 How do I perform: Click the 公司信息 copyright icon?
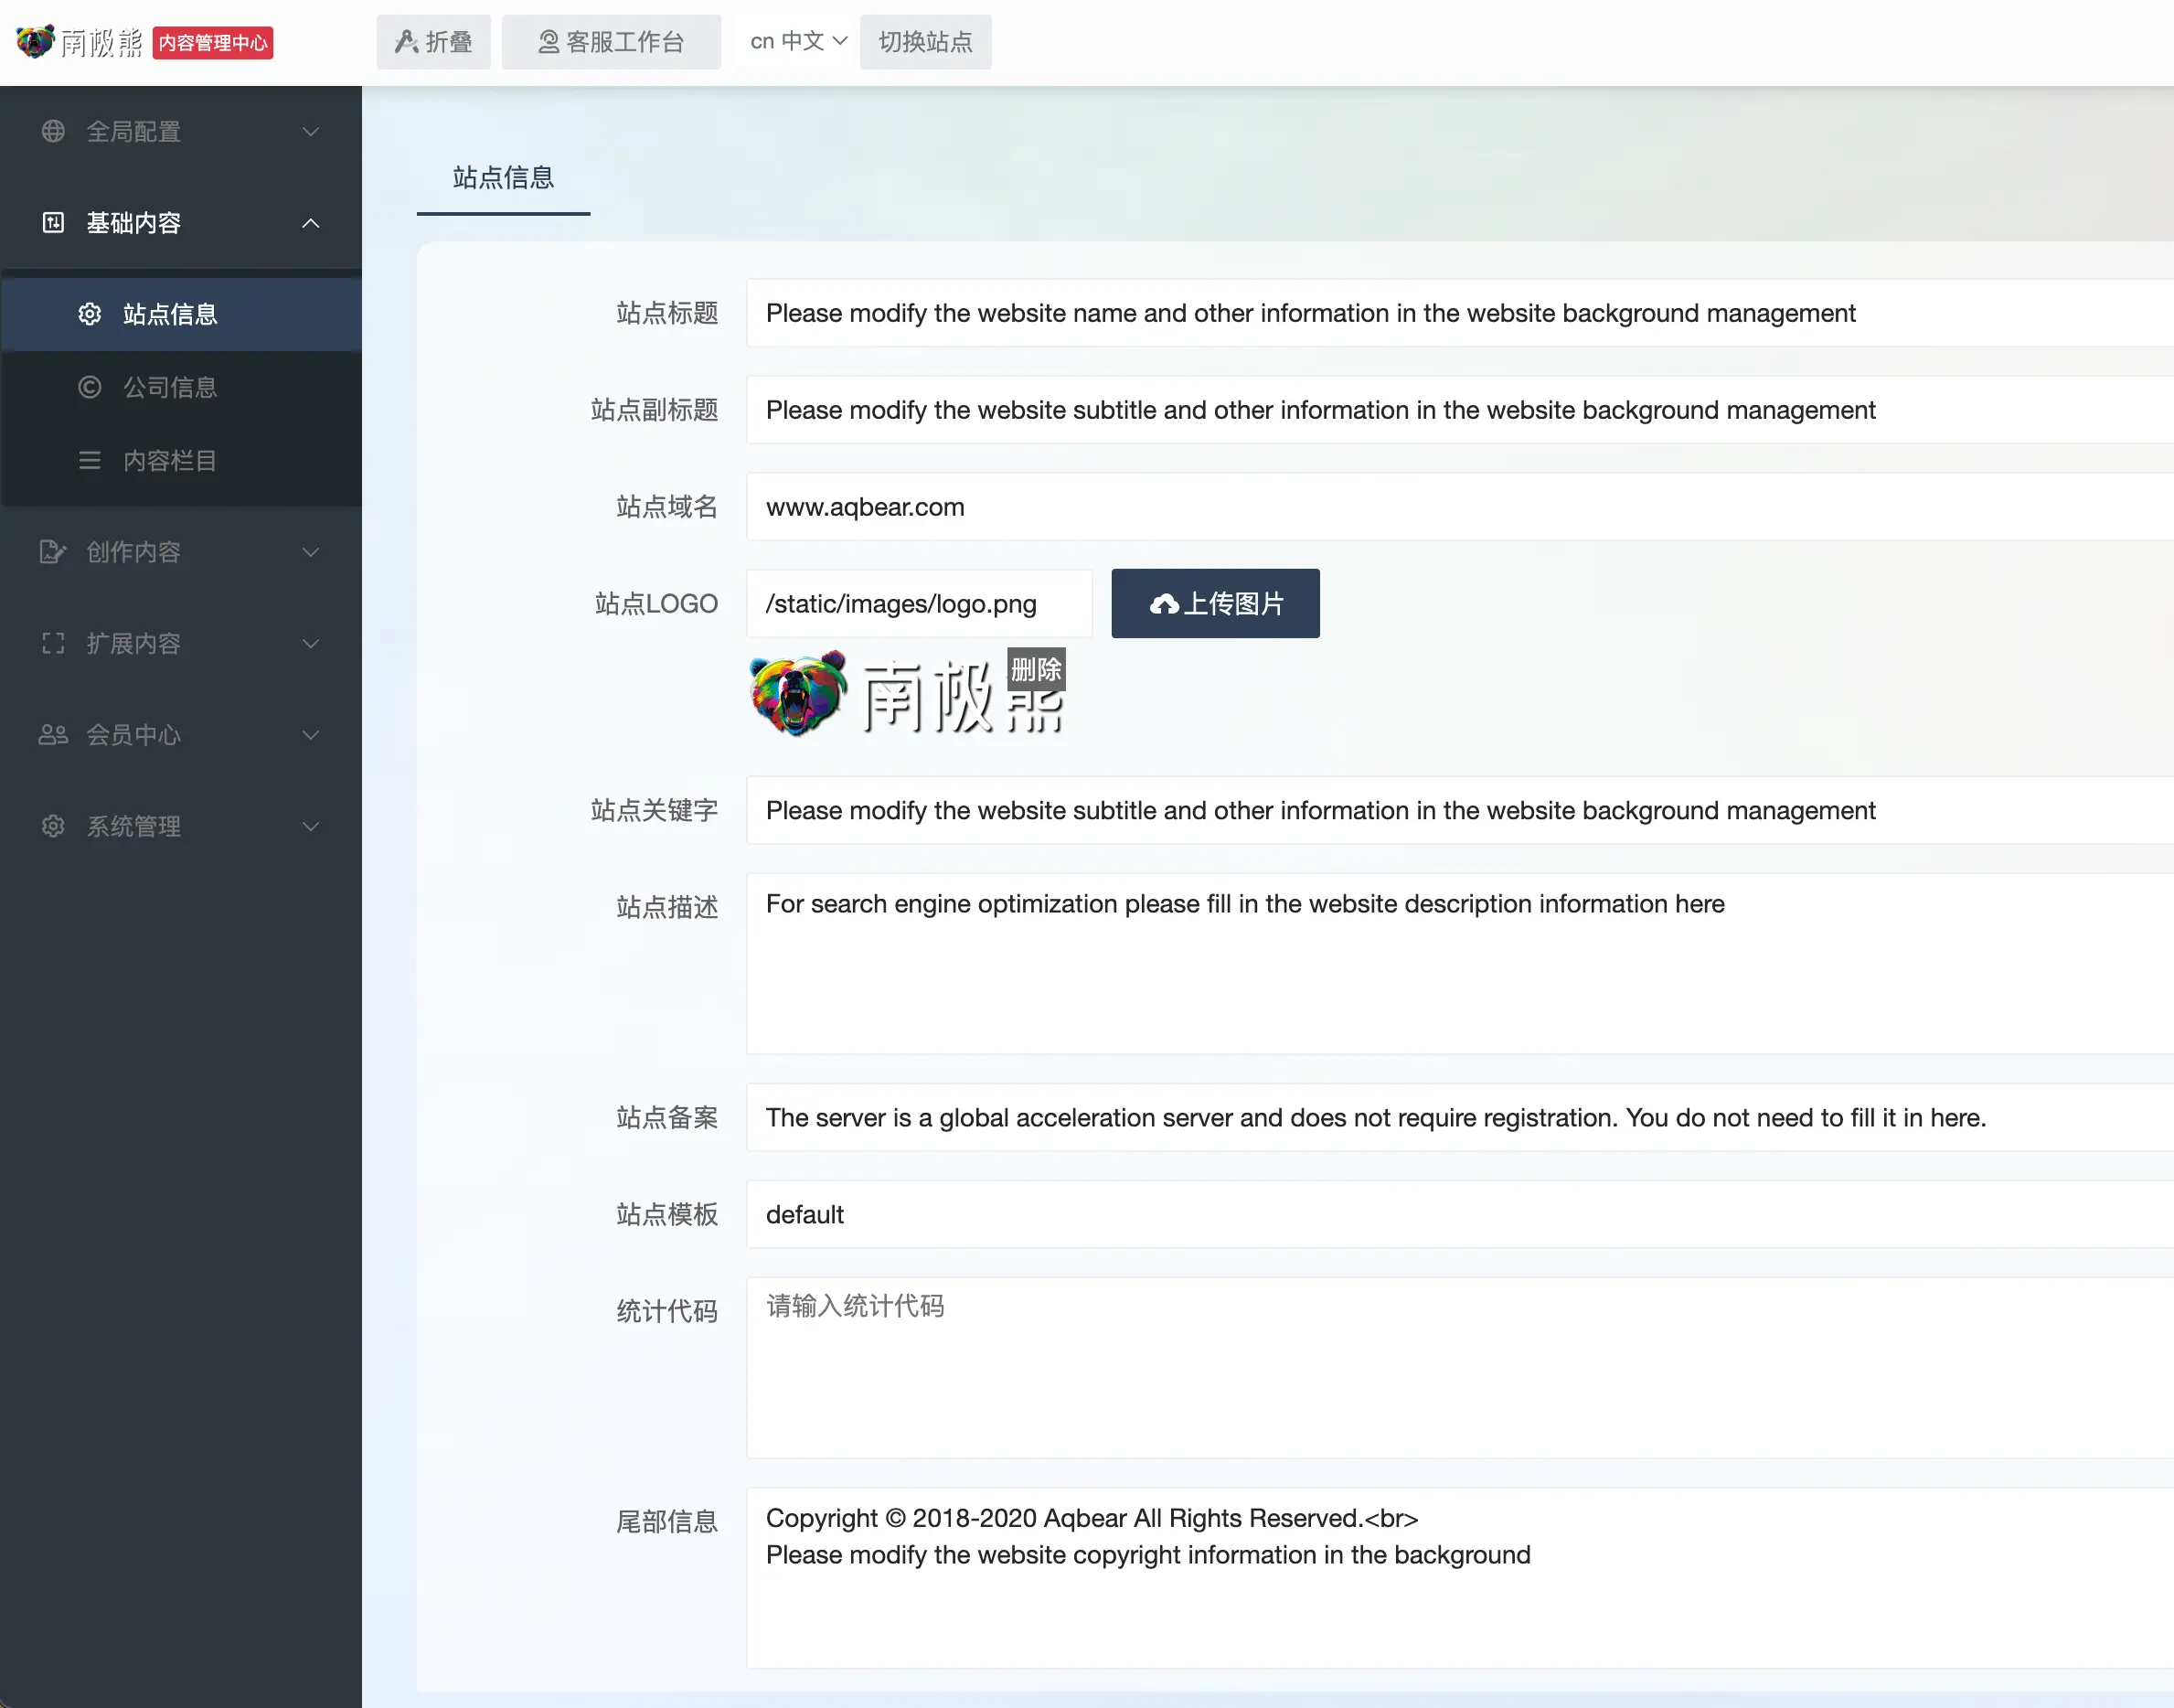tap(90, 387)
